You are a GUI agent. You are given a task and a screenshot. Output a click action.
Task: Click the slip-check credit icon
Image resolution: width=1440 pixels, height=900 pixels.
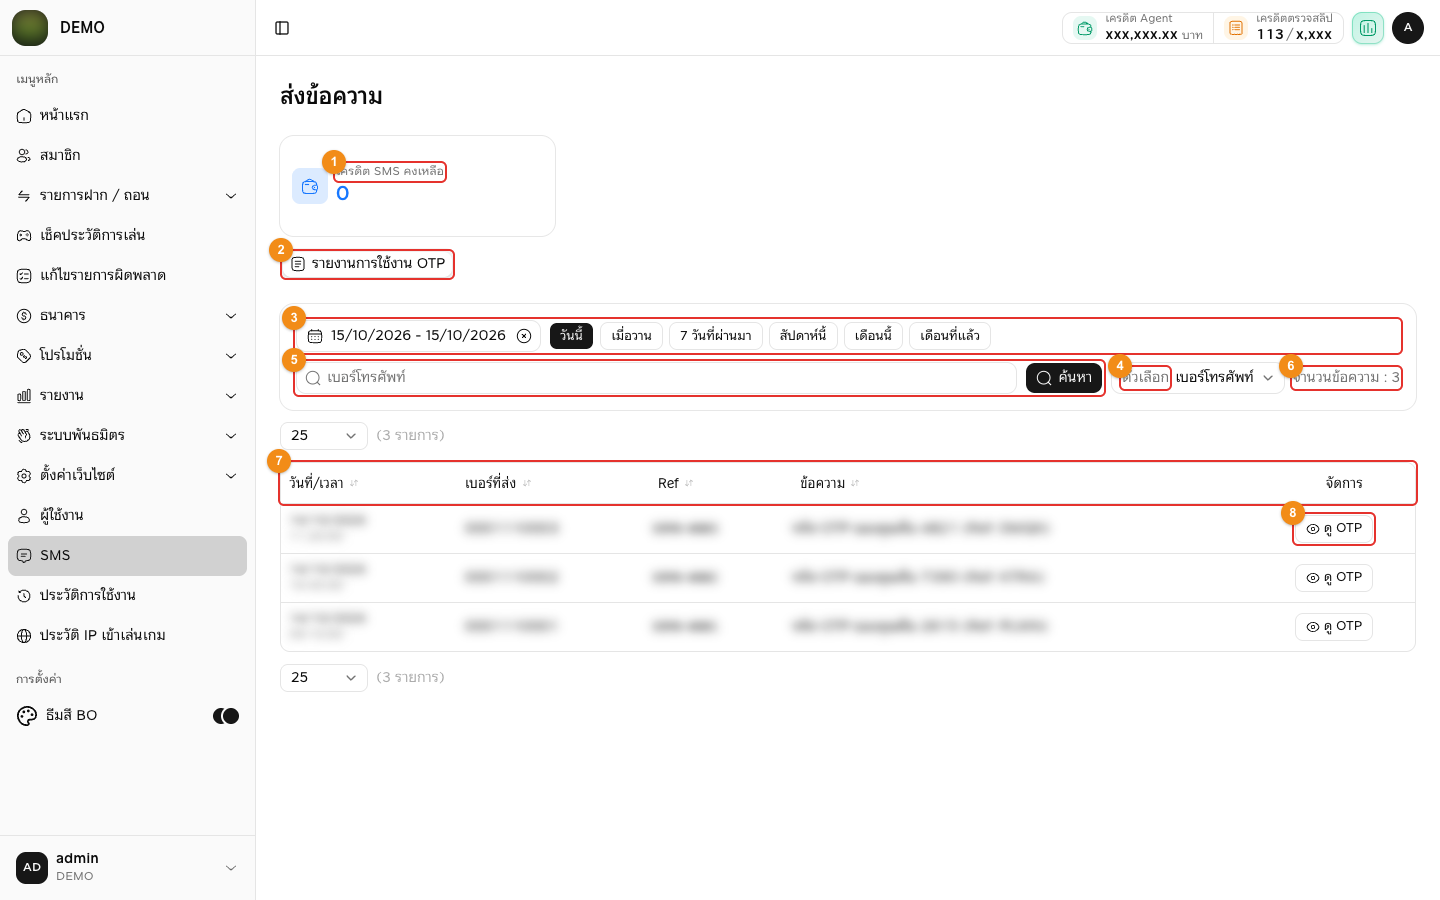tap(1236, 28)
